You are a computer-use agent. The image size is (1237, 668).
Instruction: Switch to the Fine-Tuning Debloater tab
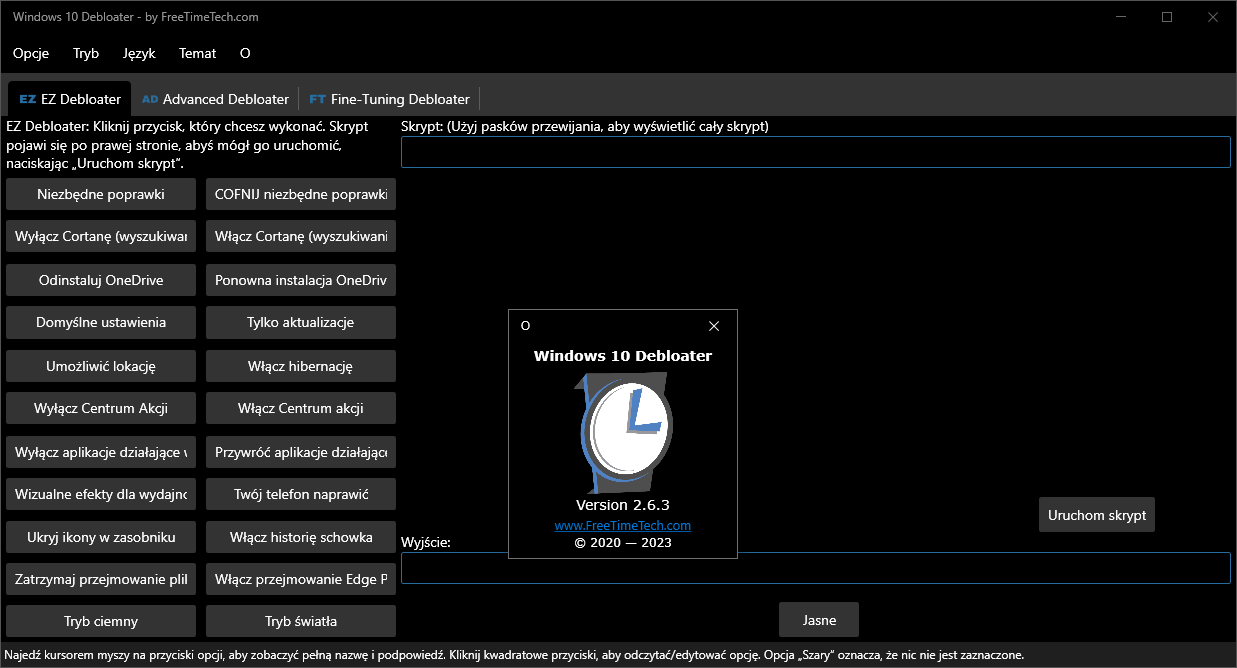389,99
